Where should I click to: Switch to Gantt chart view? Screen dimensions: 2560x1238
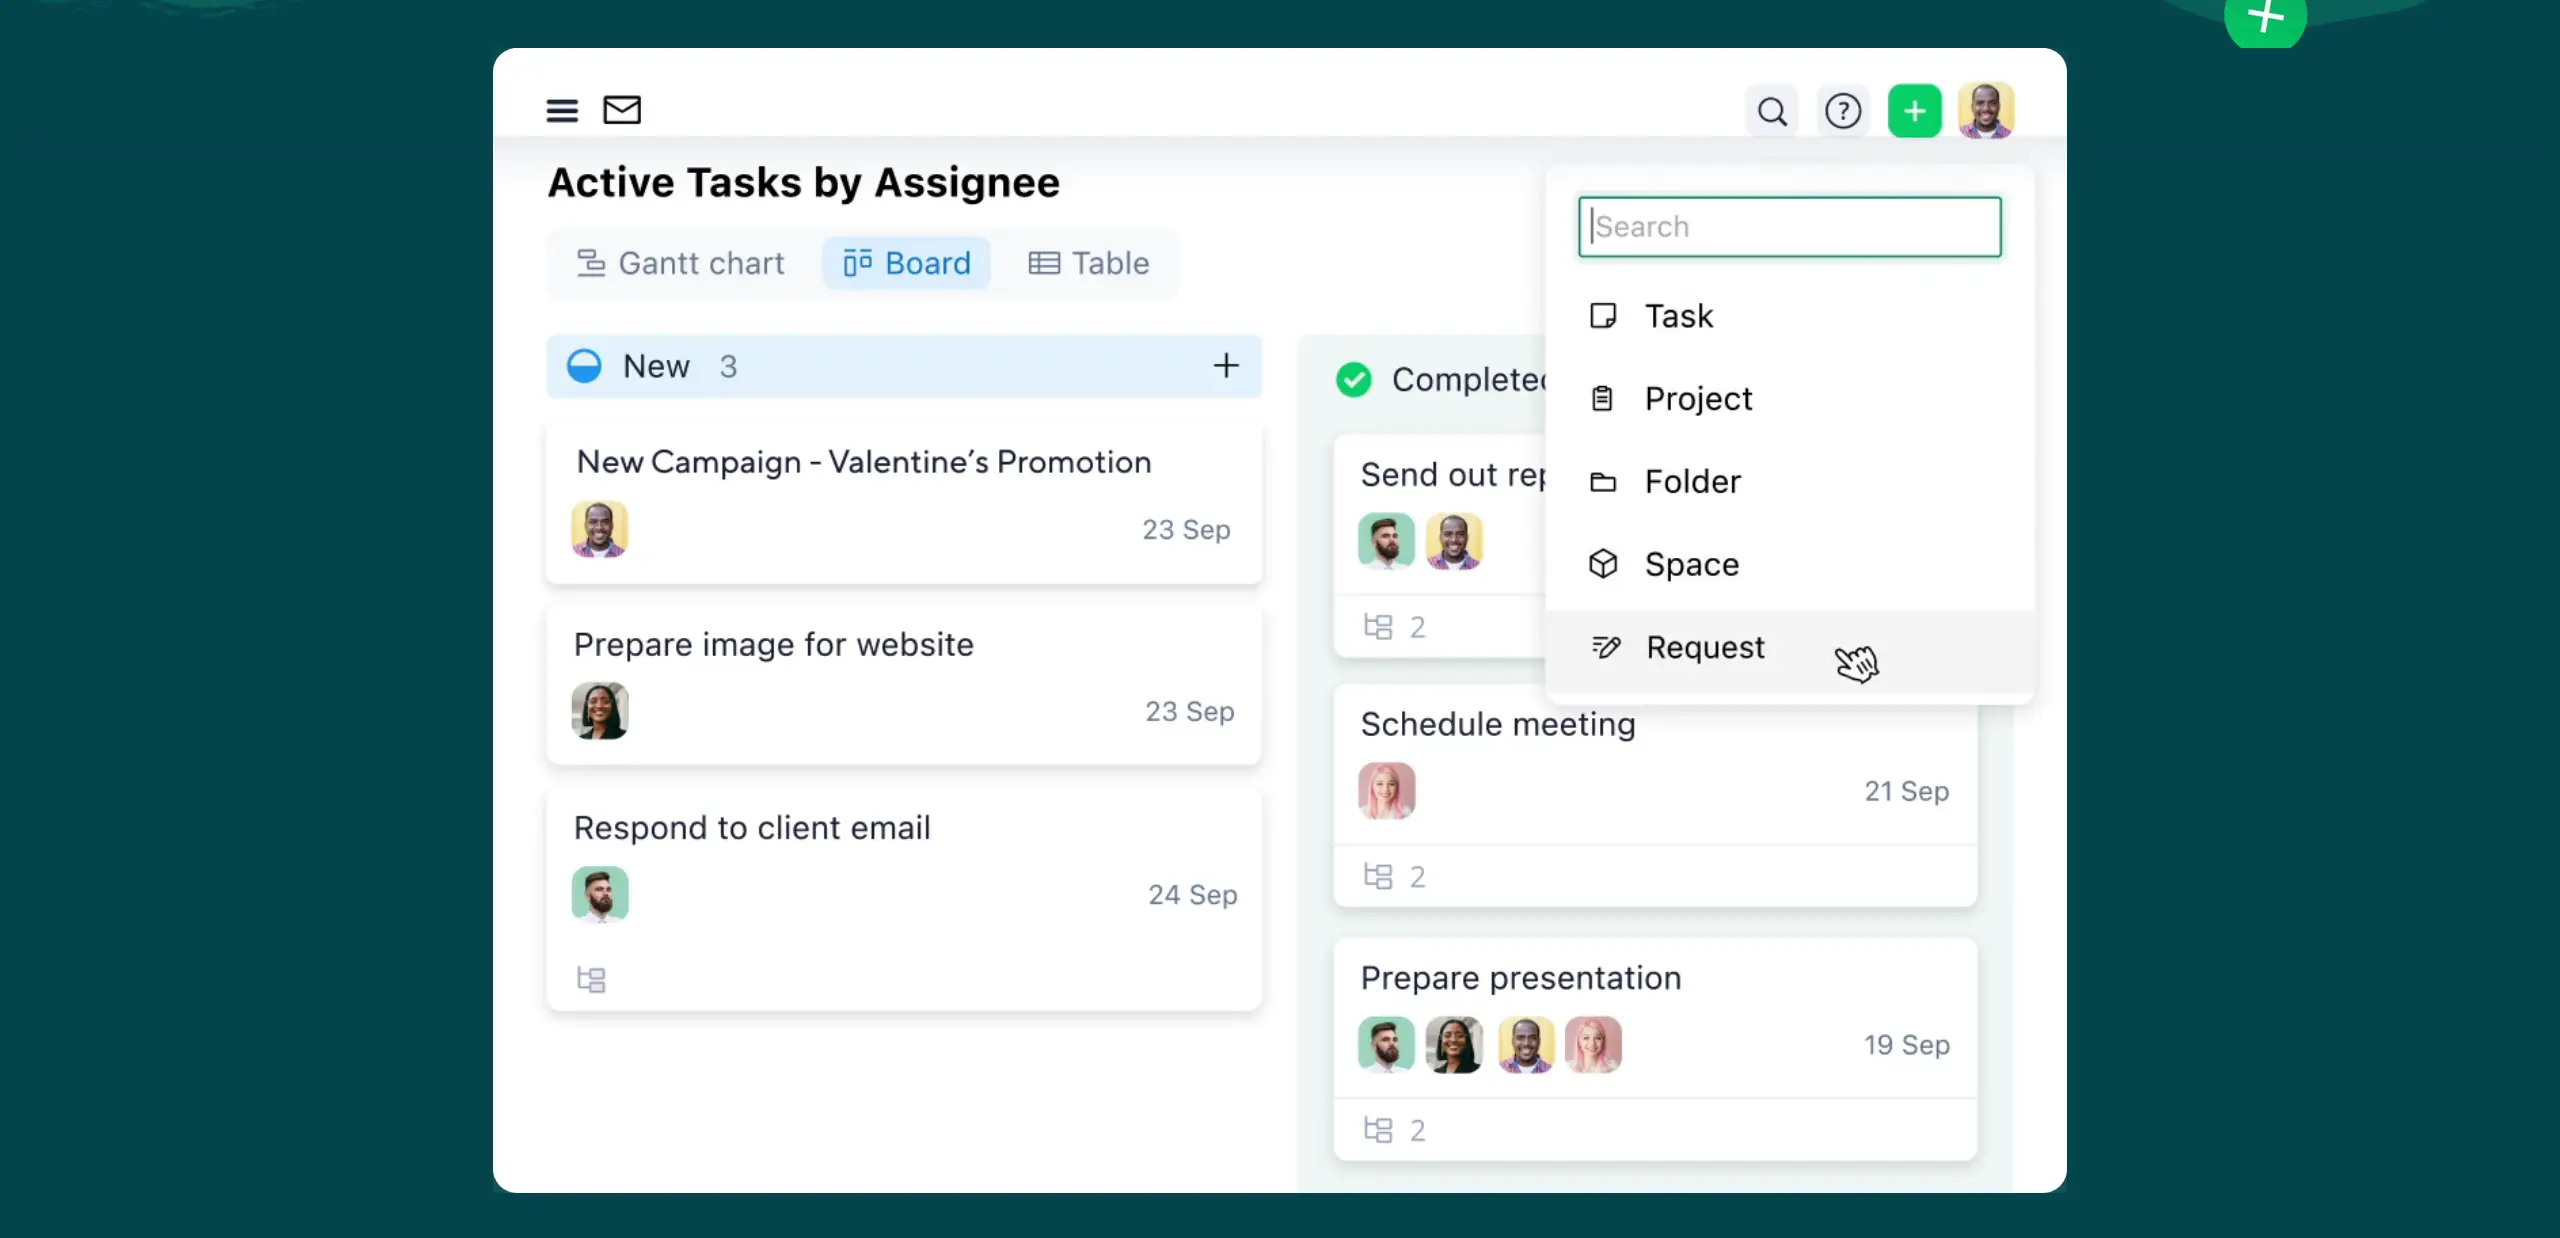[681, 263]
